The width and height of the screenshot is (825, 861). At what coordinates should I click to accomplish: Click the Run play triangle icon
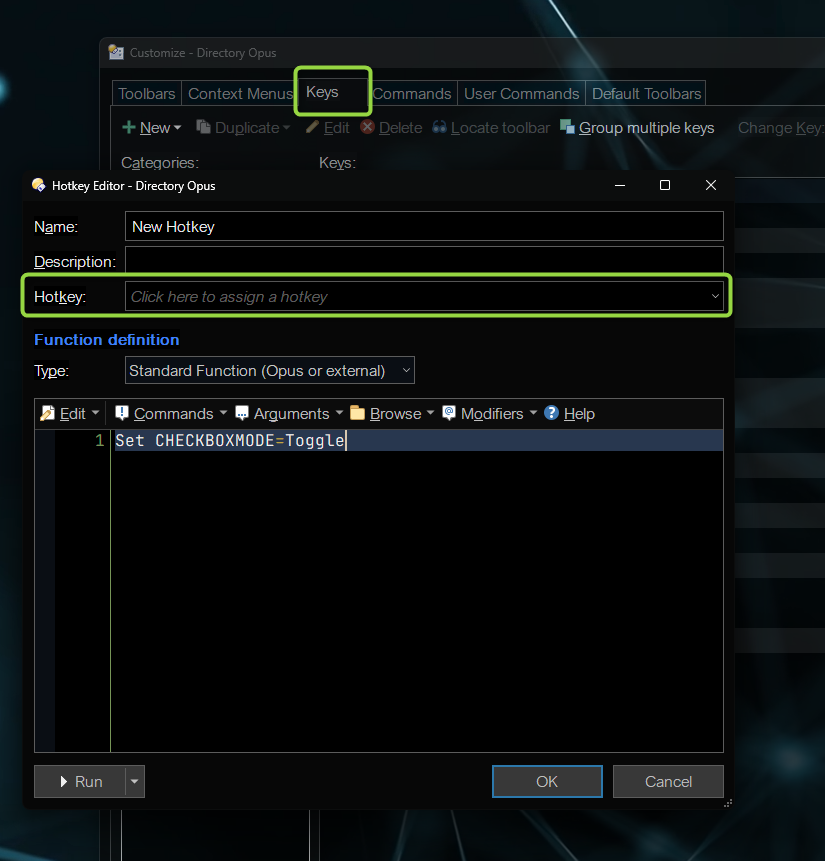point(64,781)
